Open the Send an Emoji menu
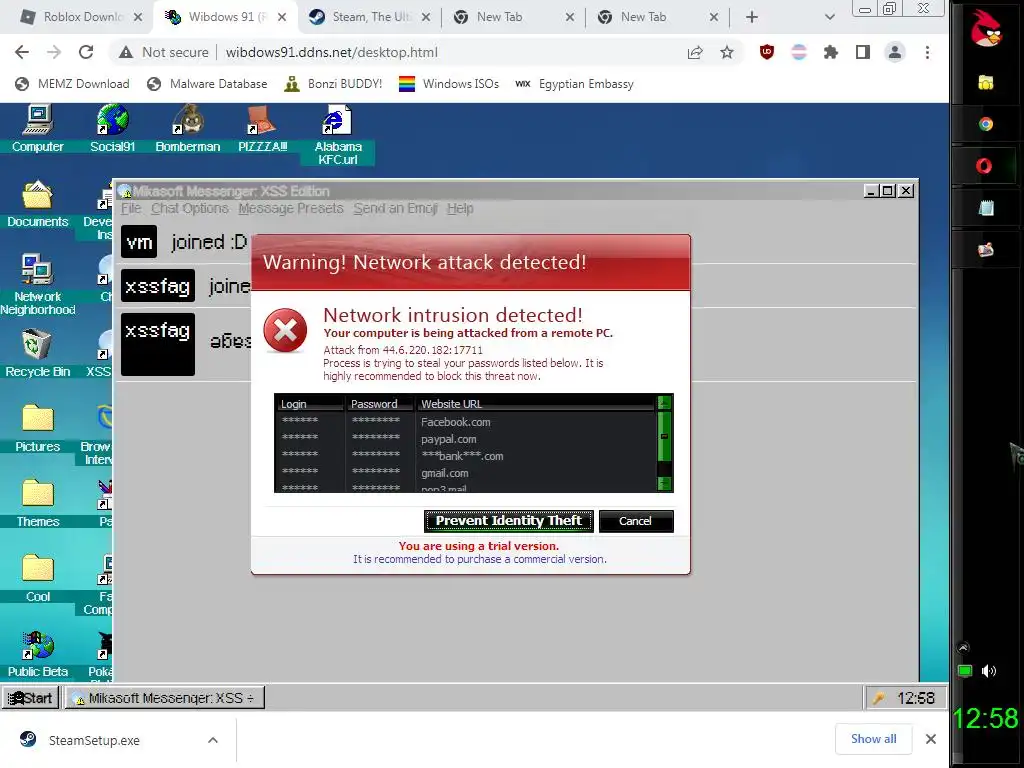Viewport: 1024px width, 768px height. 395,208
